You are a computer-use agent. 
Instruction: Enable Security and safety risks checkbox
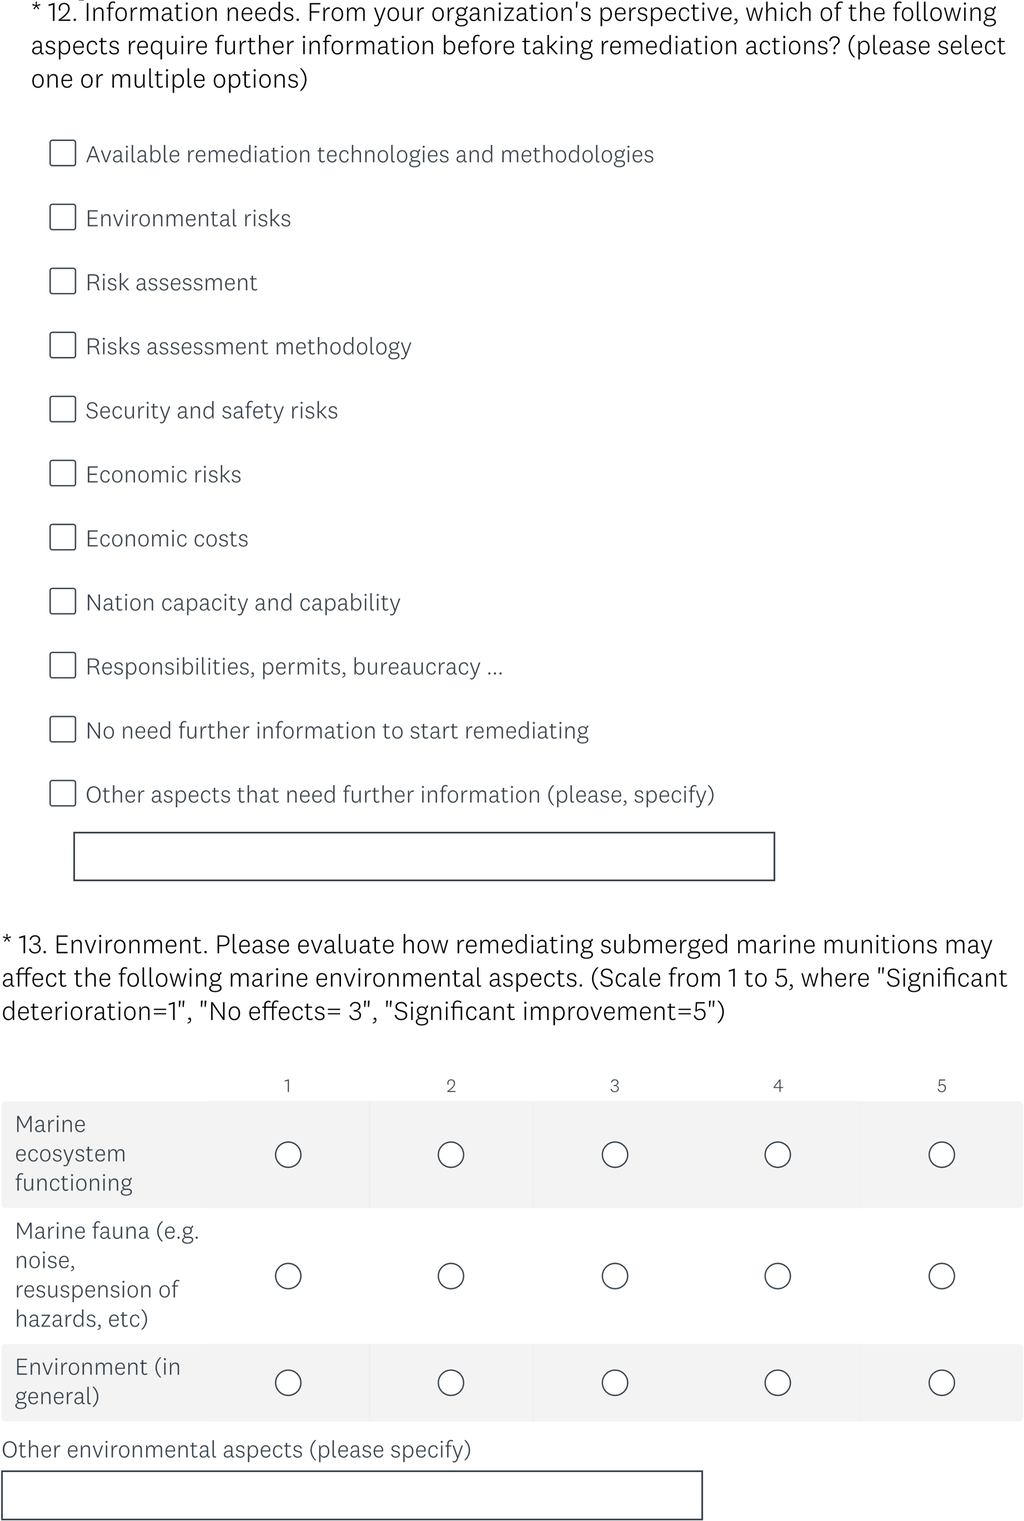[x=63, y=409]
